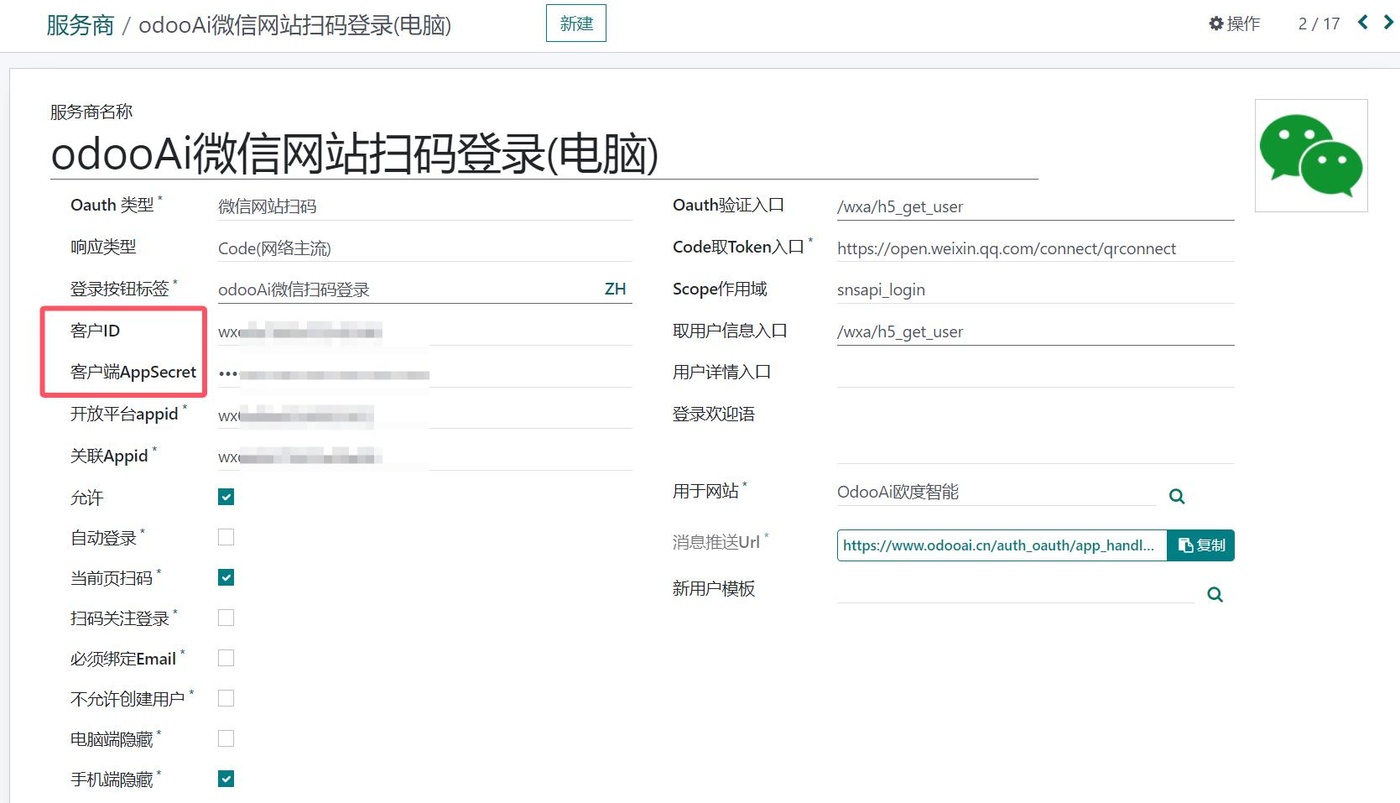Open the Oauth 类型 dropdown
1400x803 pixels.
(425, 206)
